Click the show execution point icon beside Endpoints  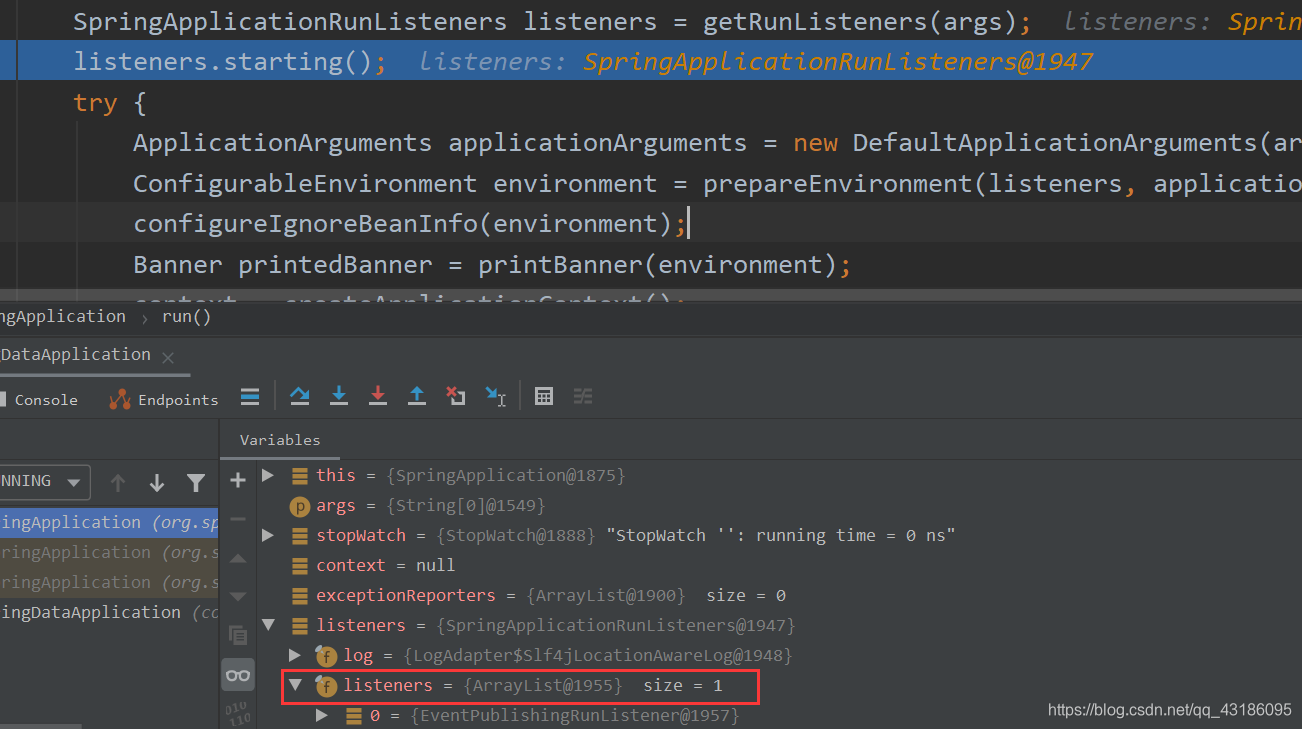click(250, 397)
